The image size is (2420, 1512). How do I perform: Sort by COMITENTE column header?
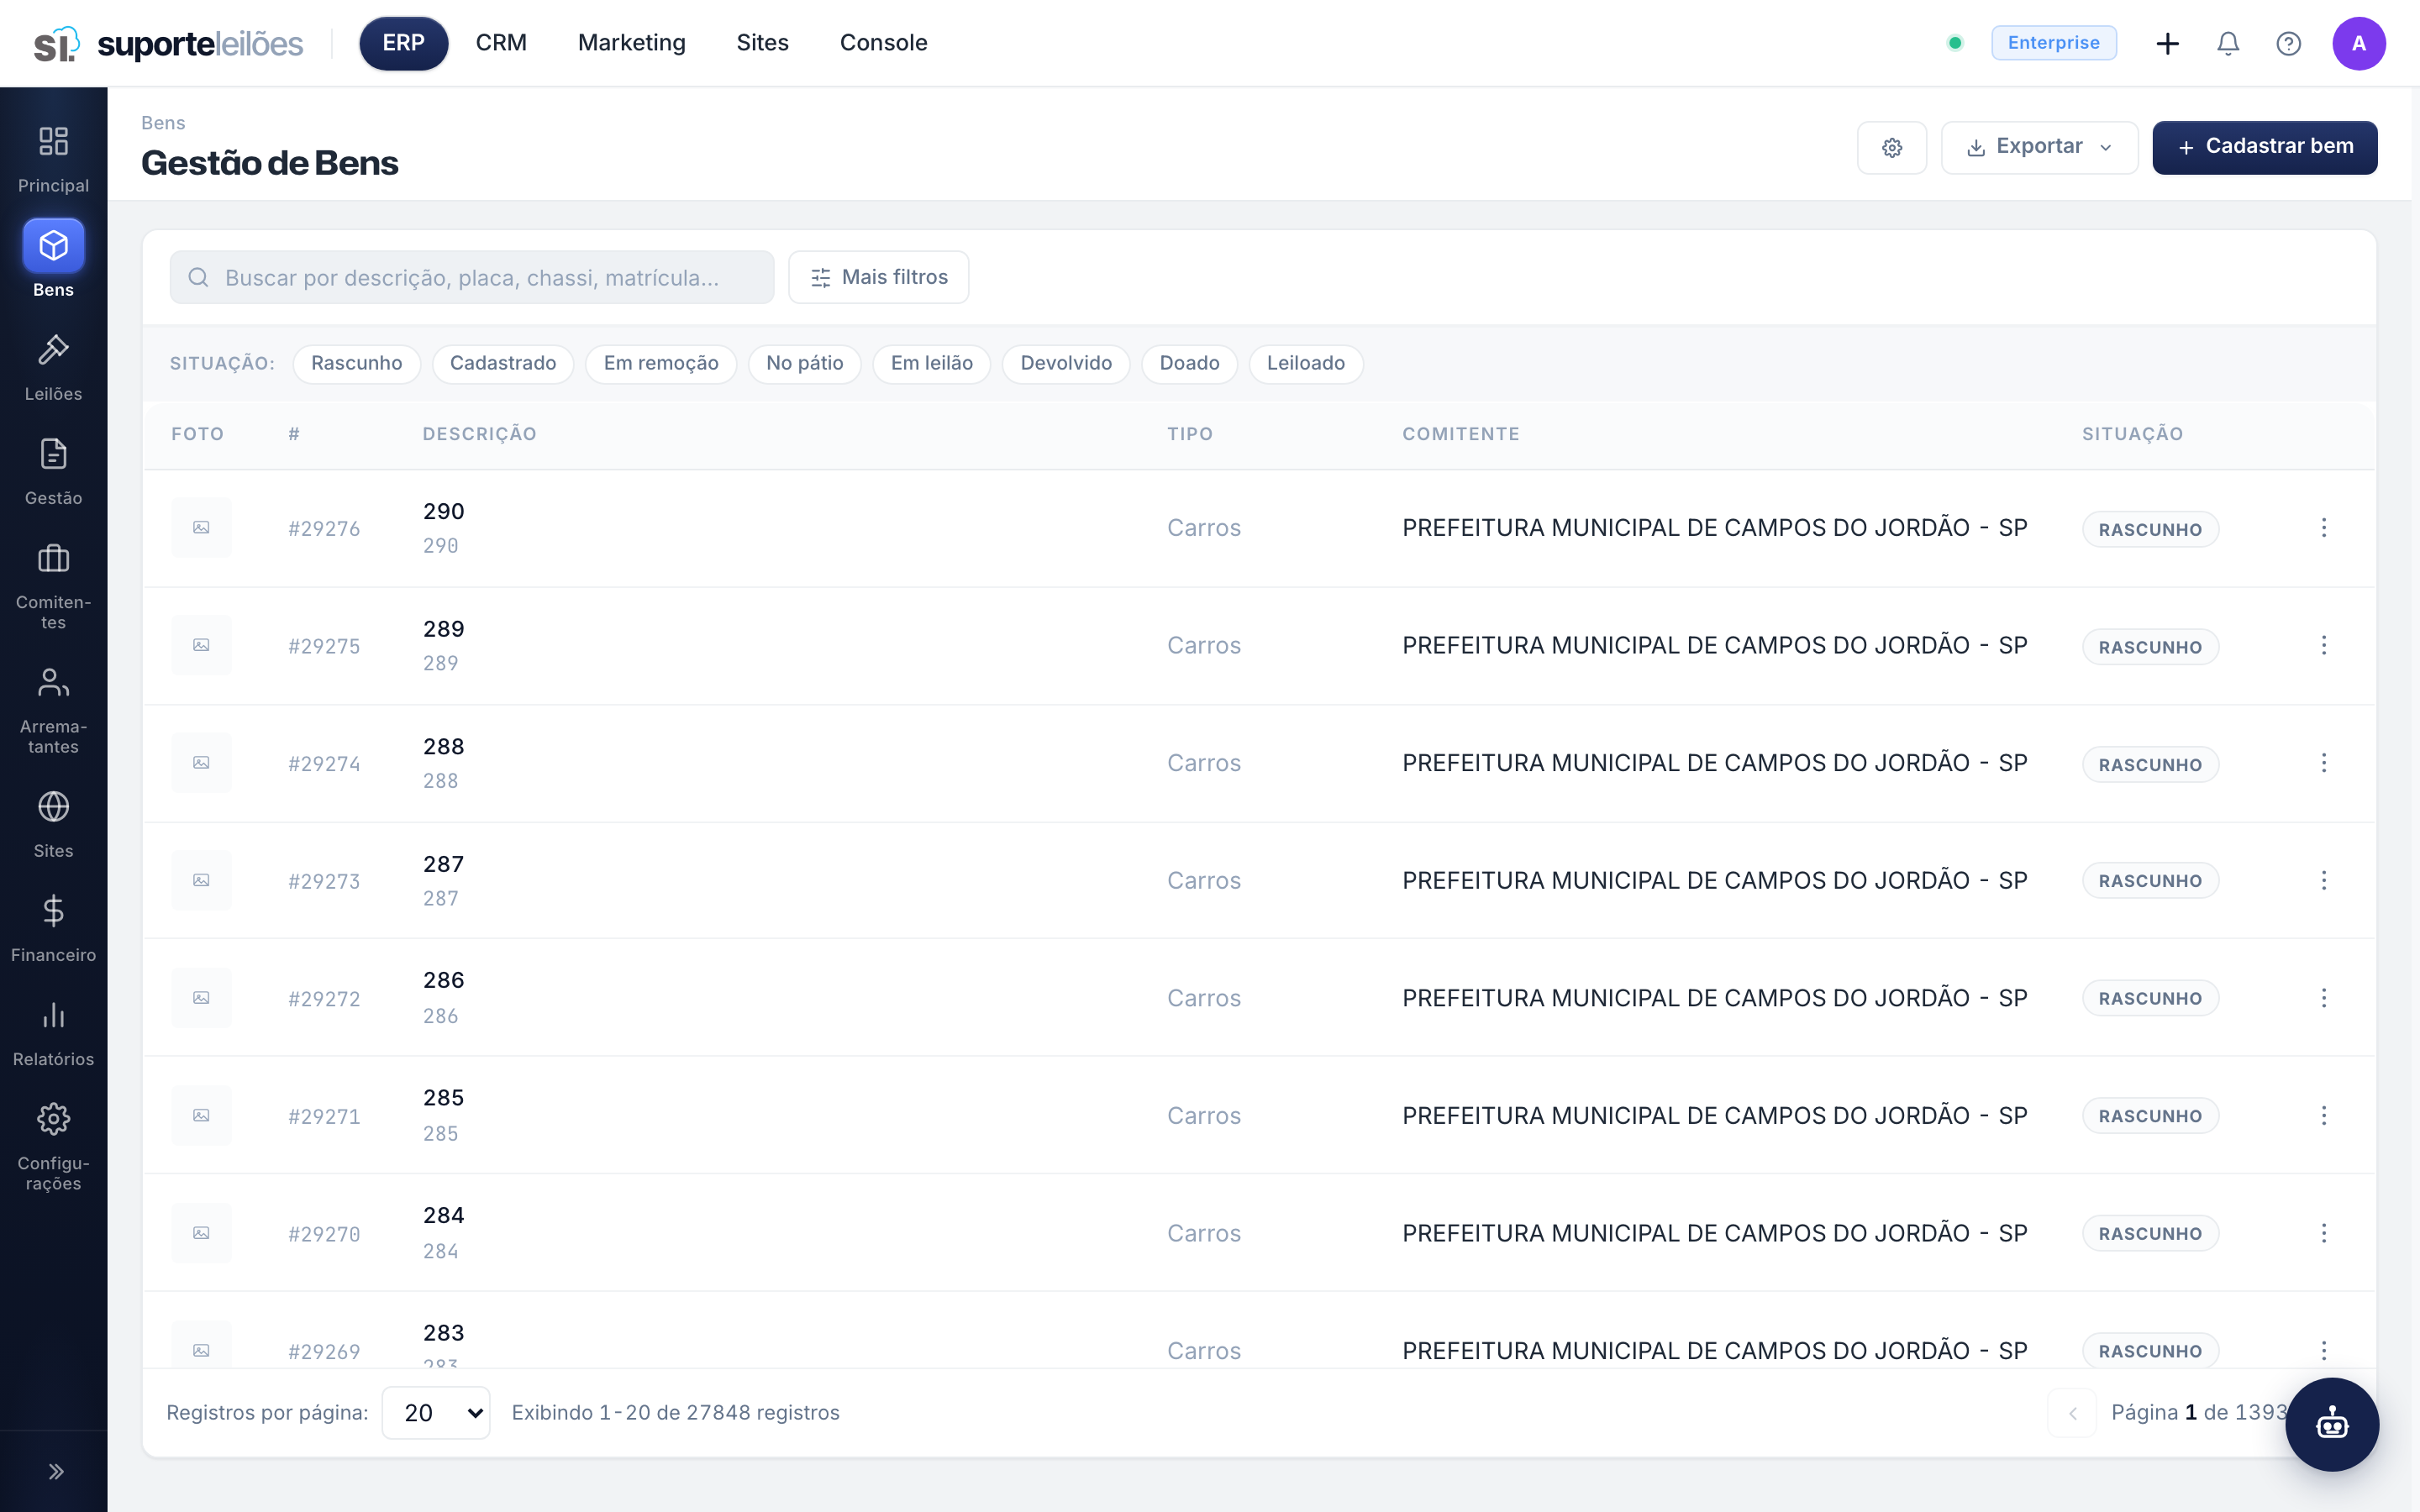(x=1460, y=434)
